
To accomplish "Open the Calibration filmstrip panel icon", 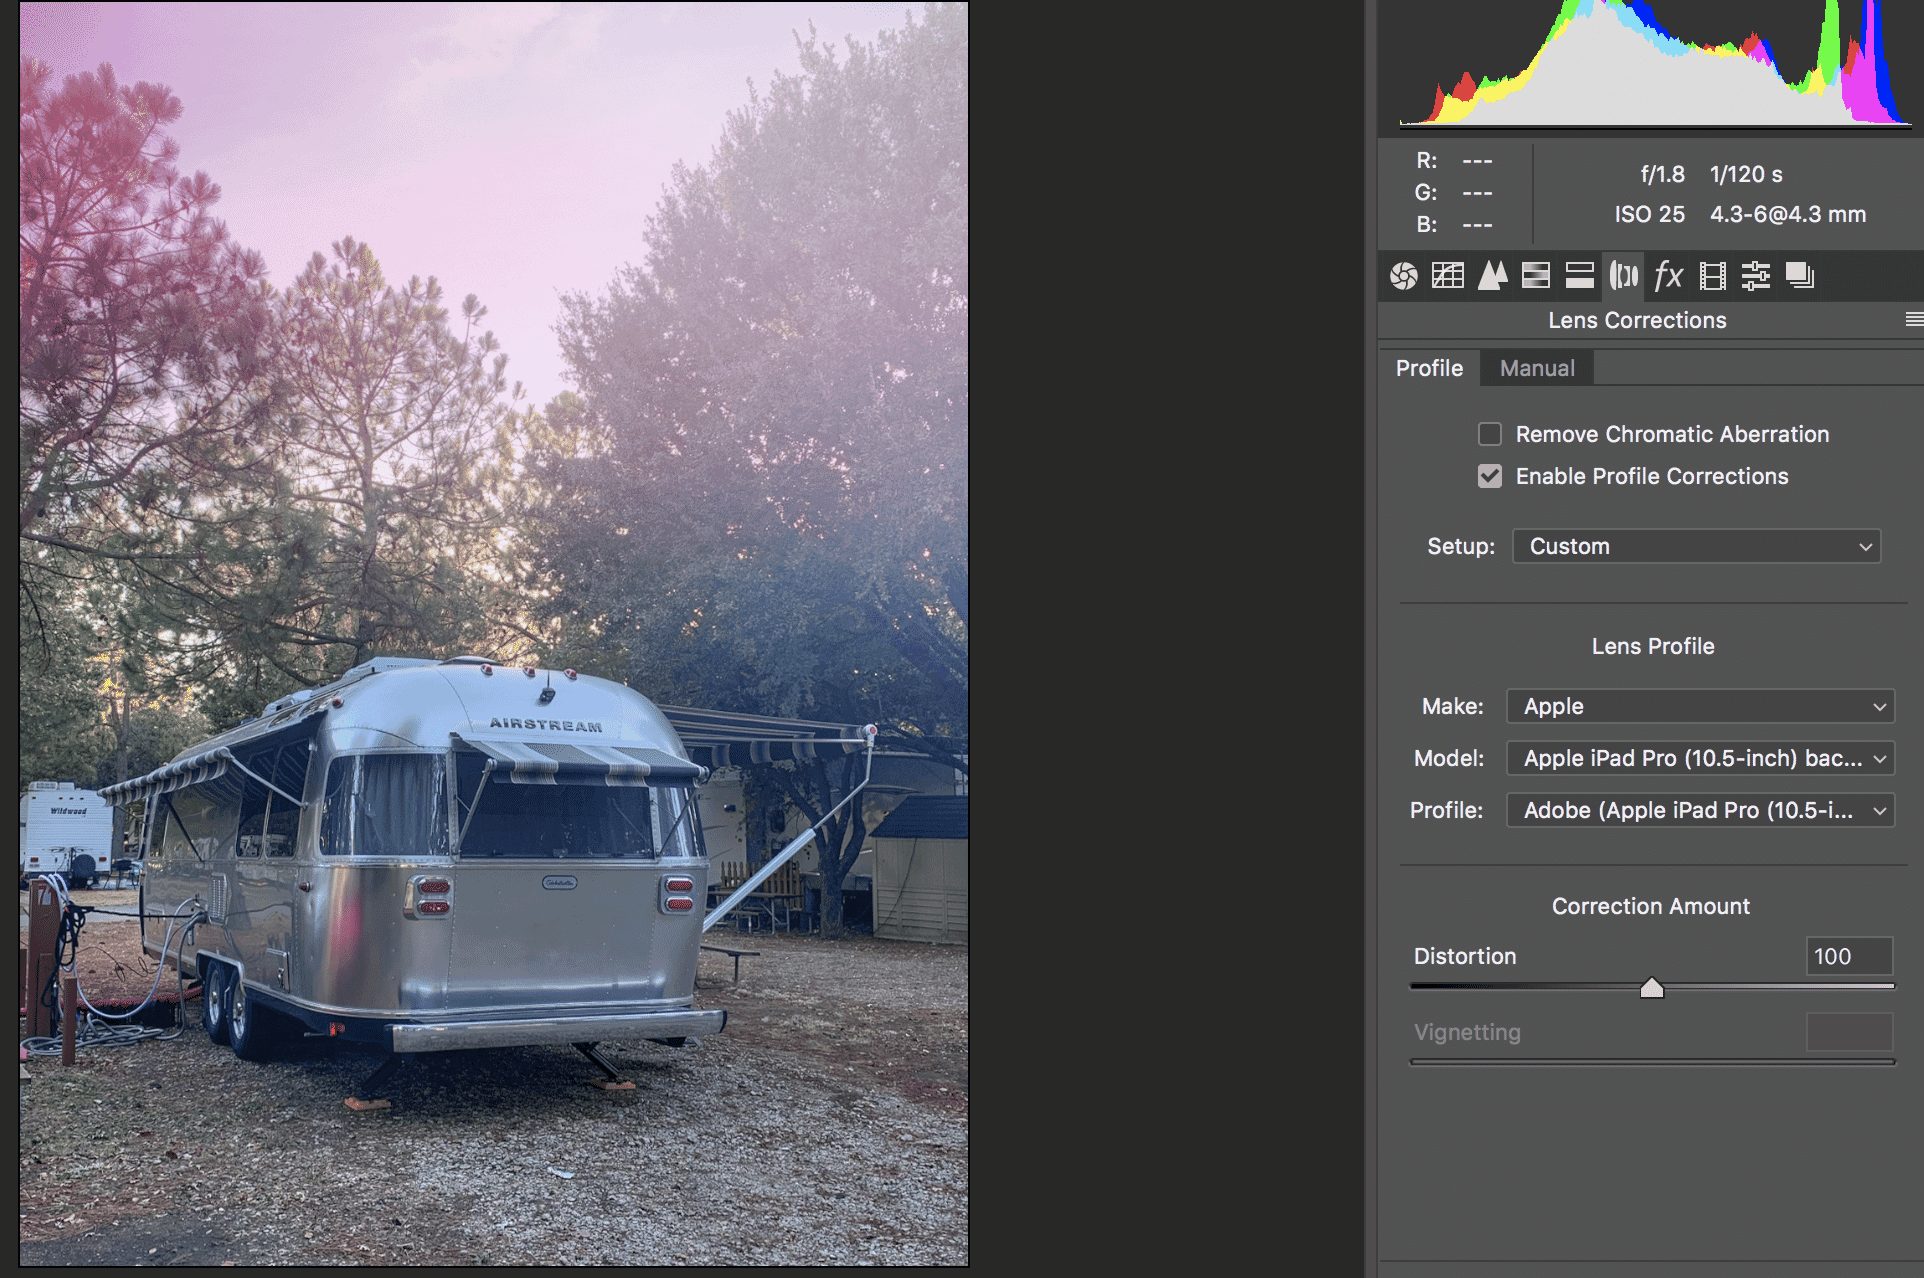I will [1712, 275].
